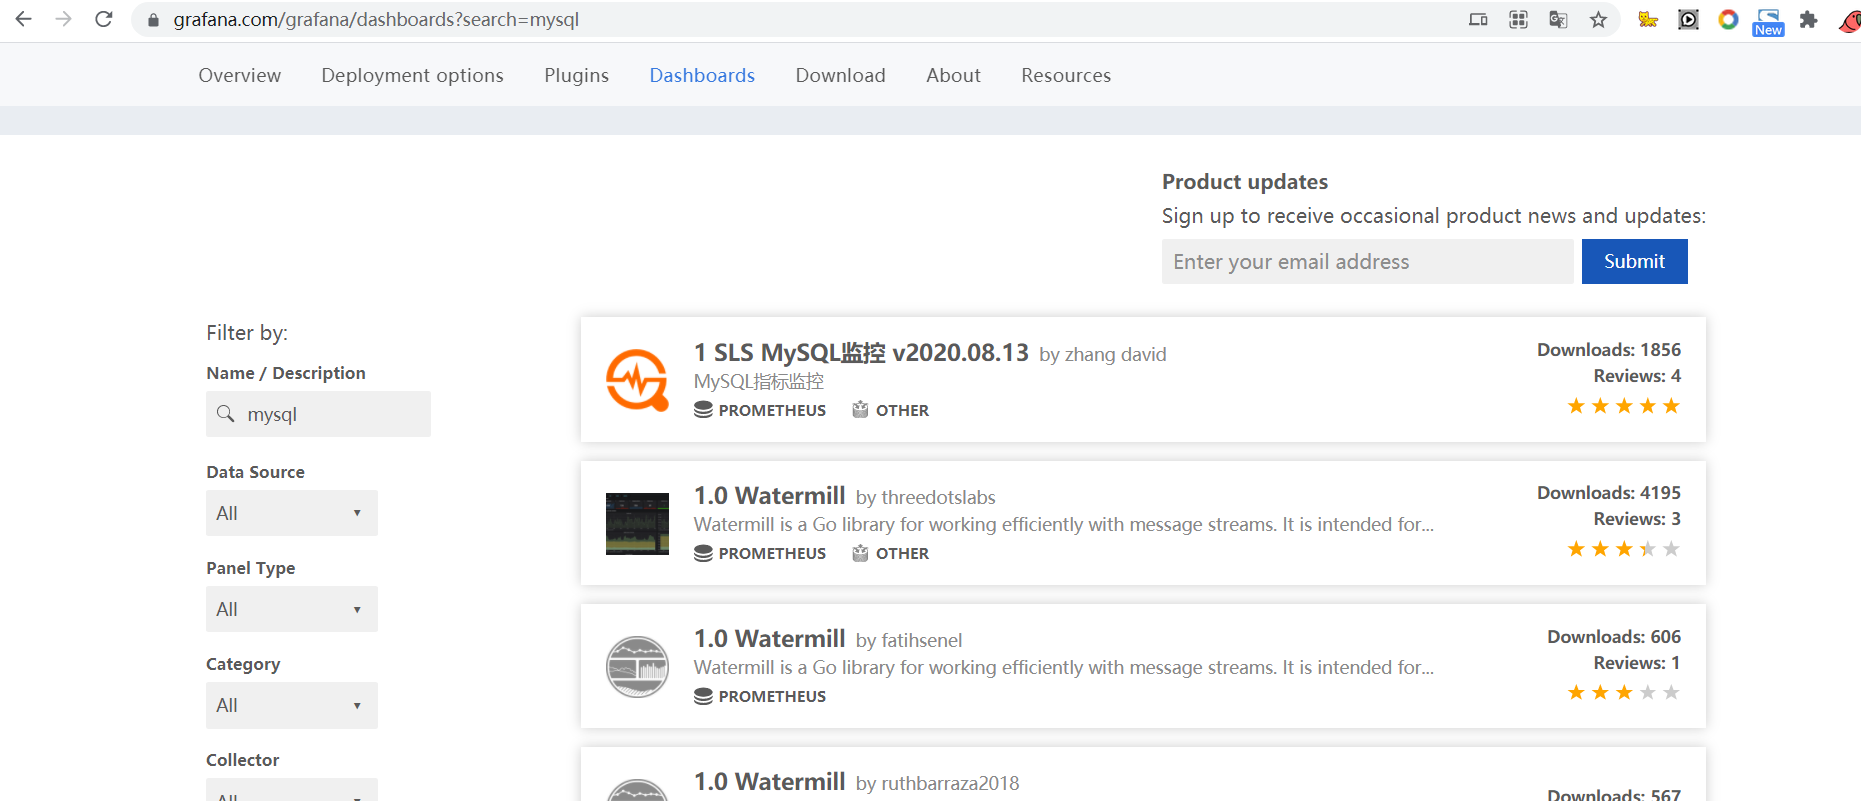The width and height of the screenshot is (1861, 801).
Task: Click the star rating on threedotslabs Watermill card
Action: pyautogui.click(x=1623, y=549)
